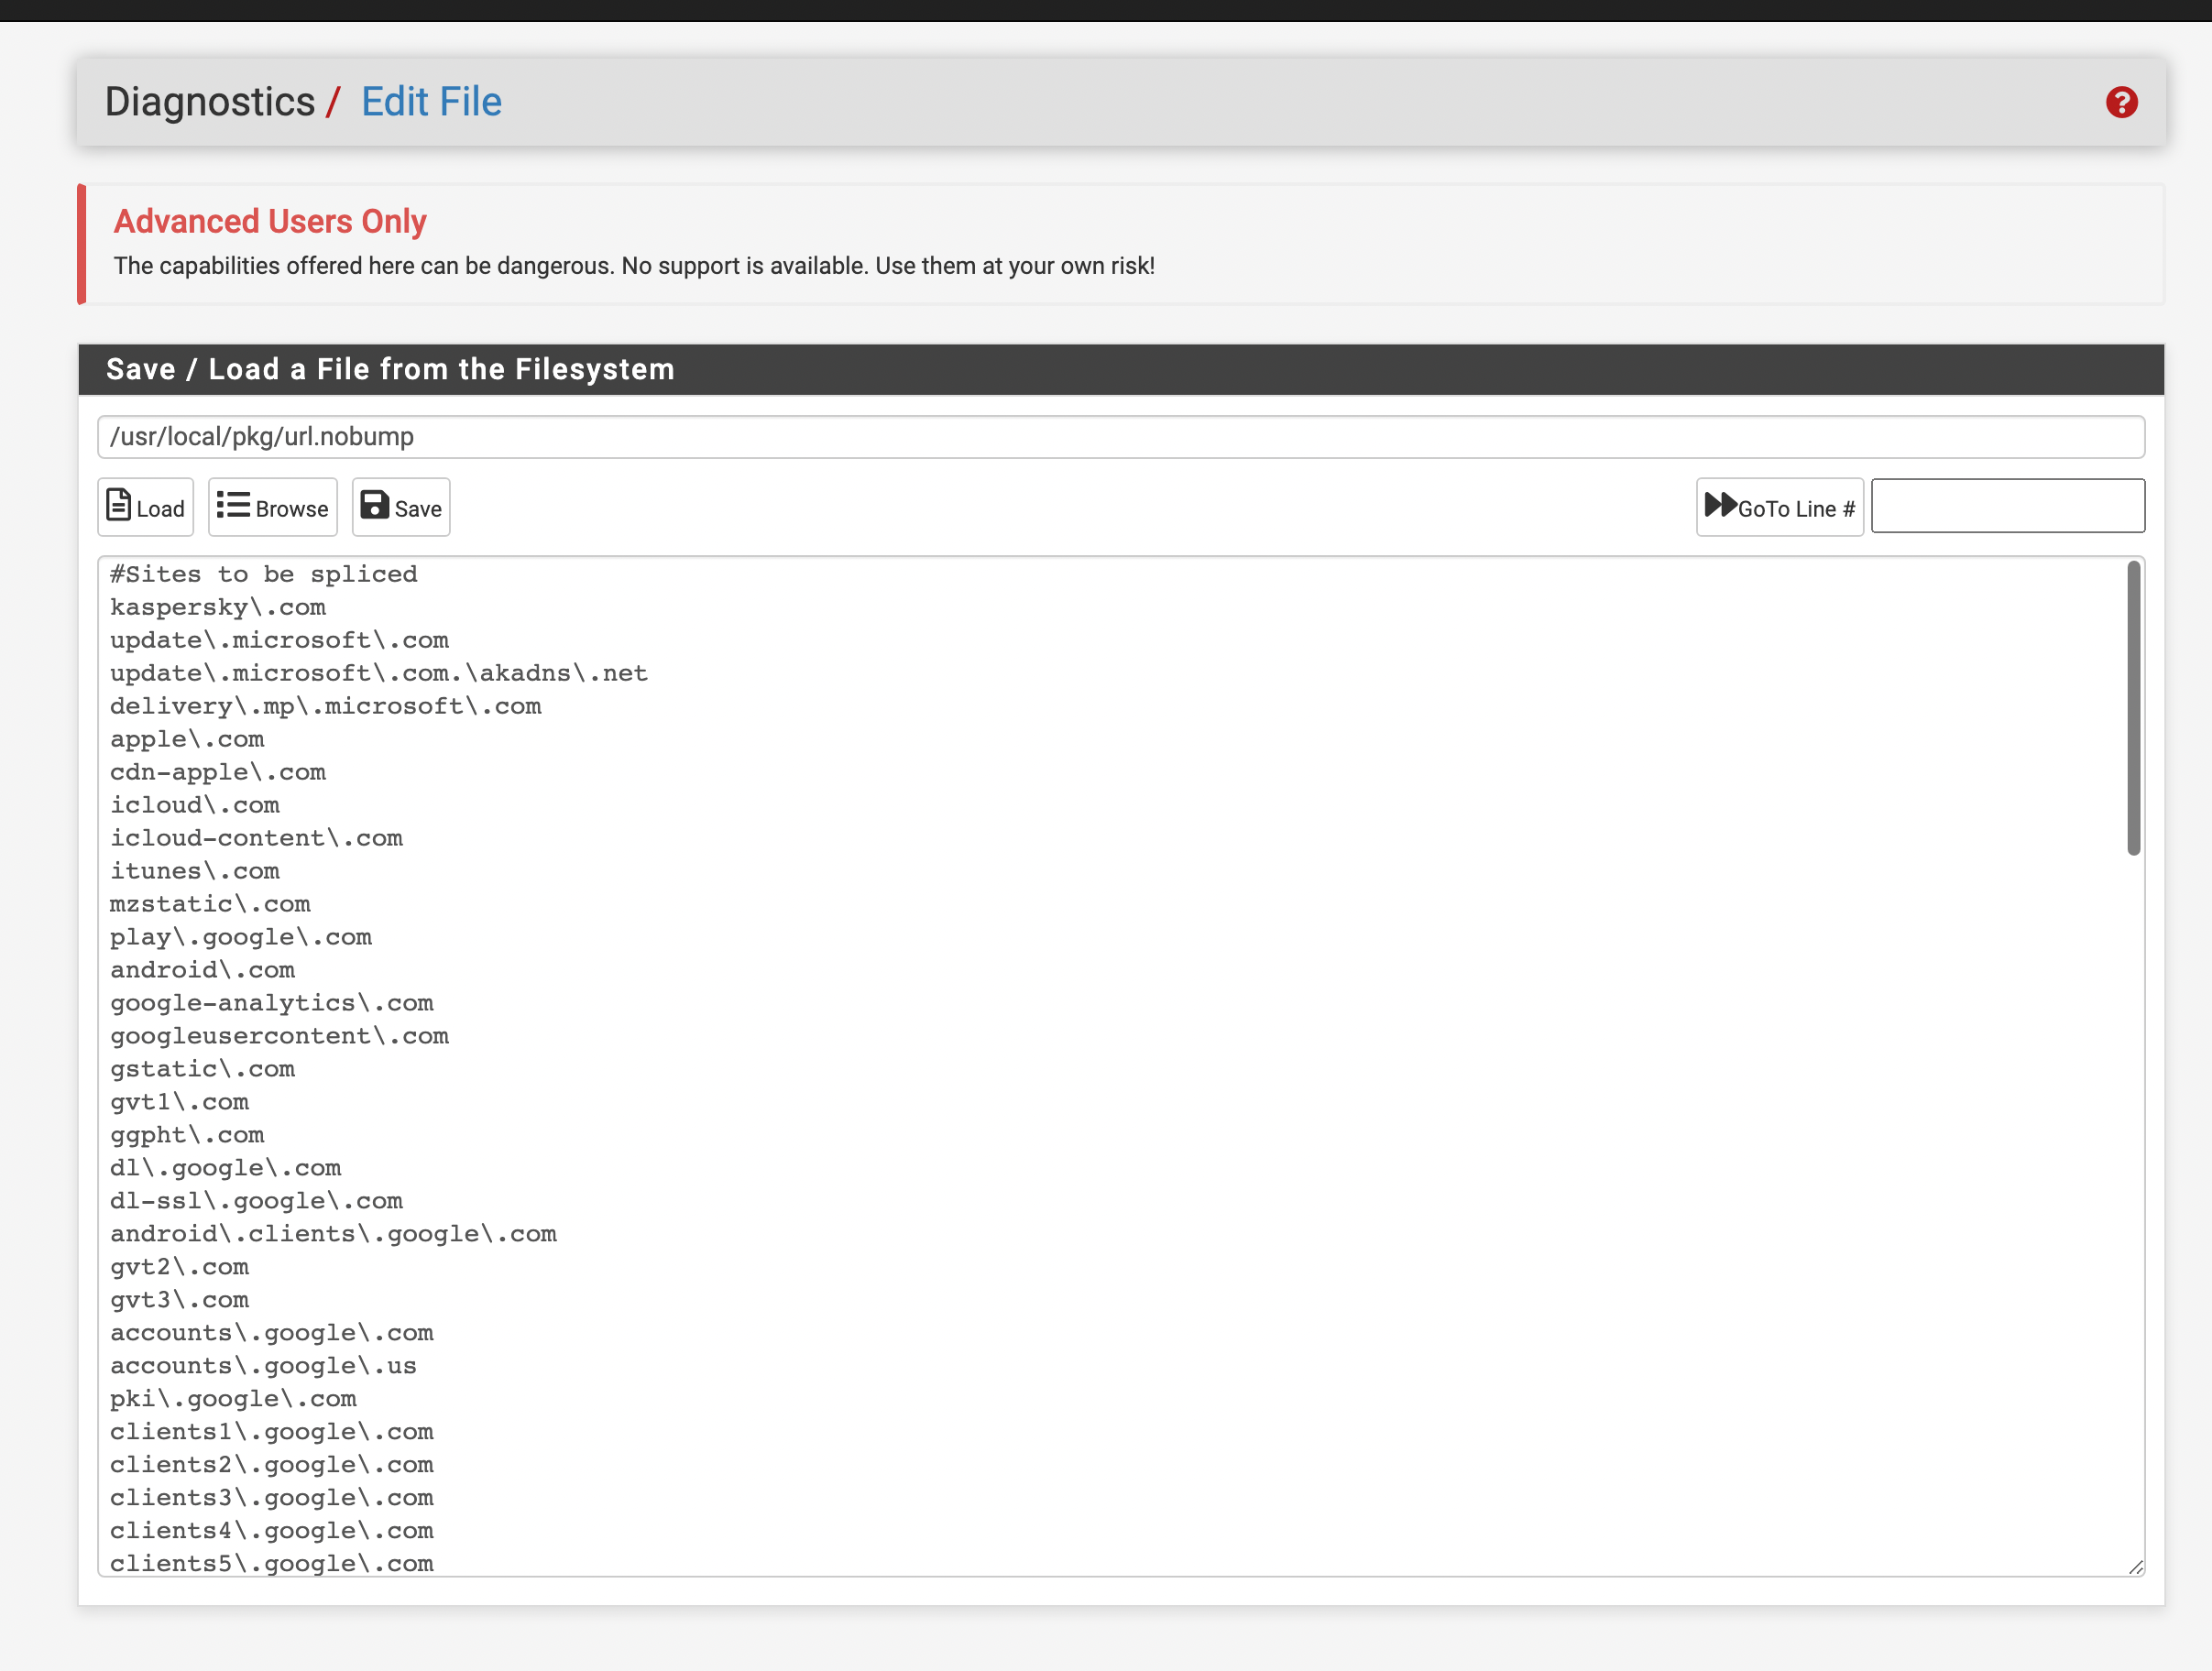Click the gvt1\.com line
This screenshot has height=1671, width=2212.
pos(180,1102)
